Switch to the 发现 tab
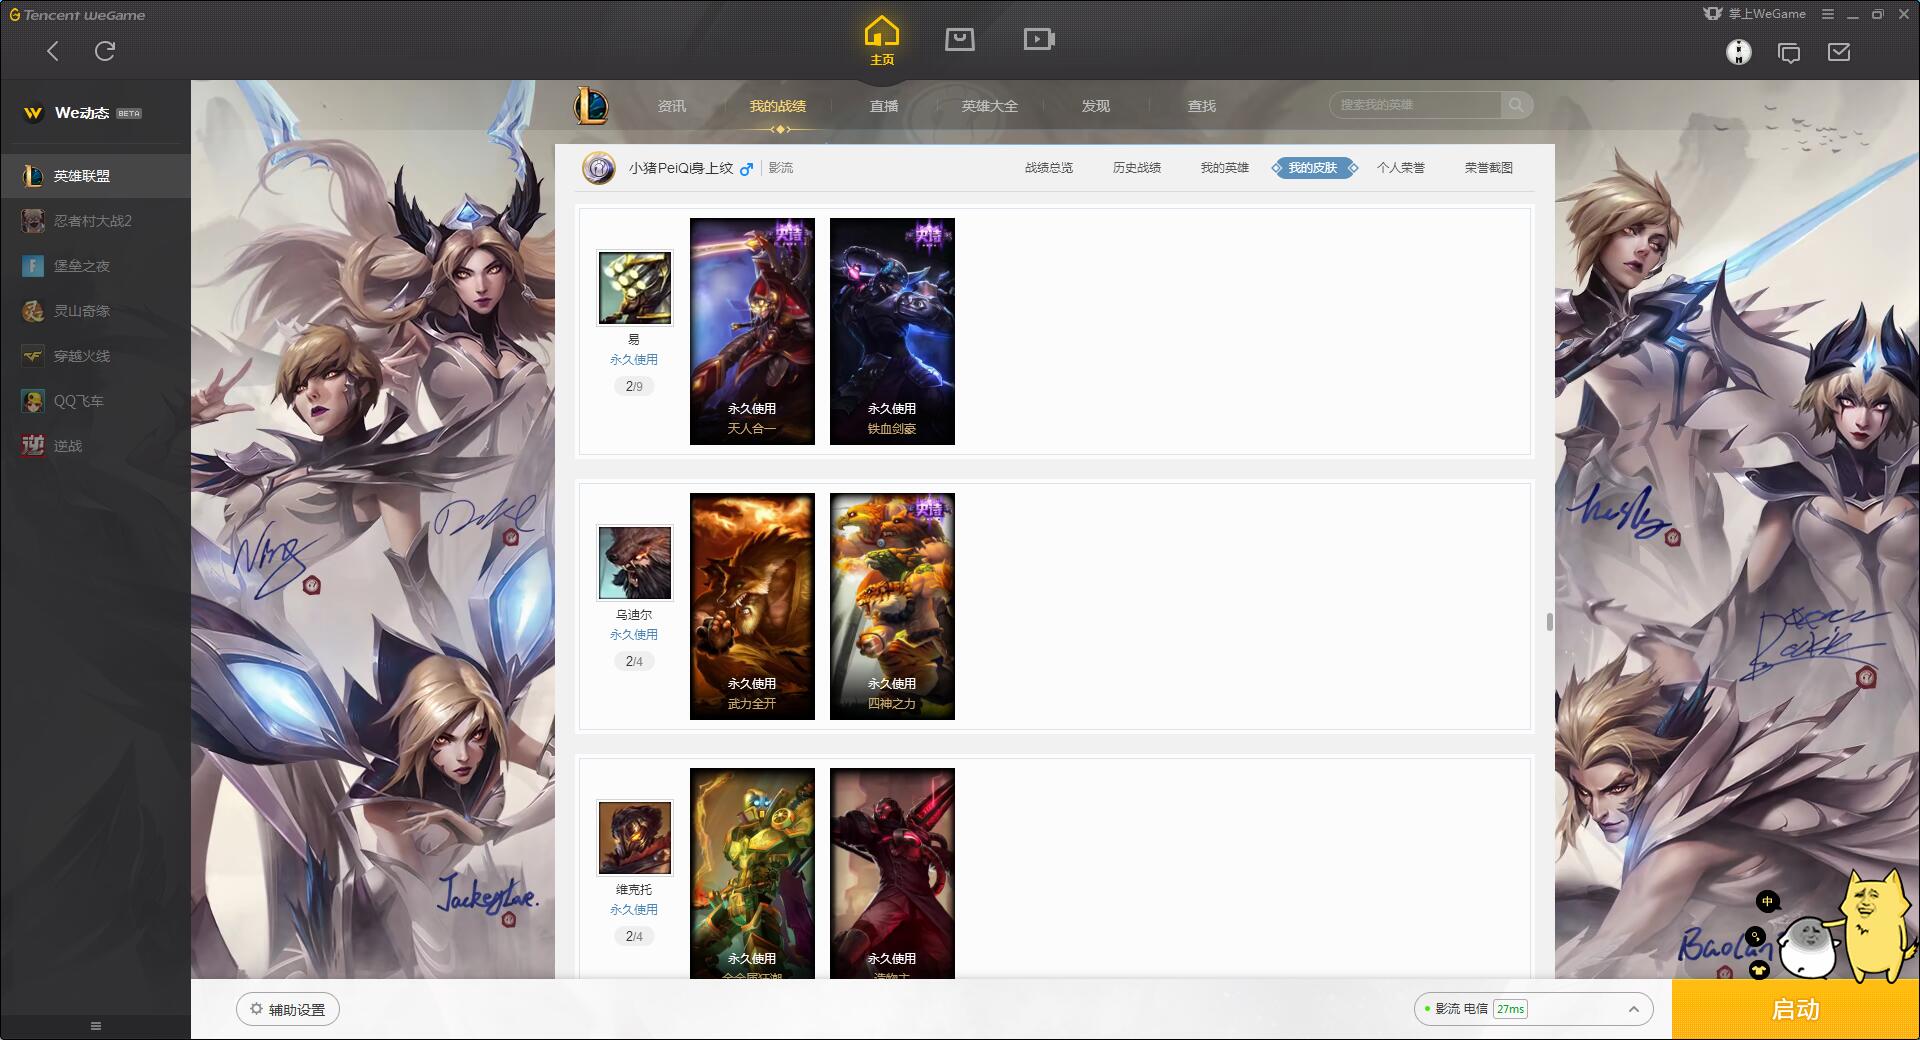The height and width of the screenshot is (1040, 1920). [x=1096, y=106]
